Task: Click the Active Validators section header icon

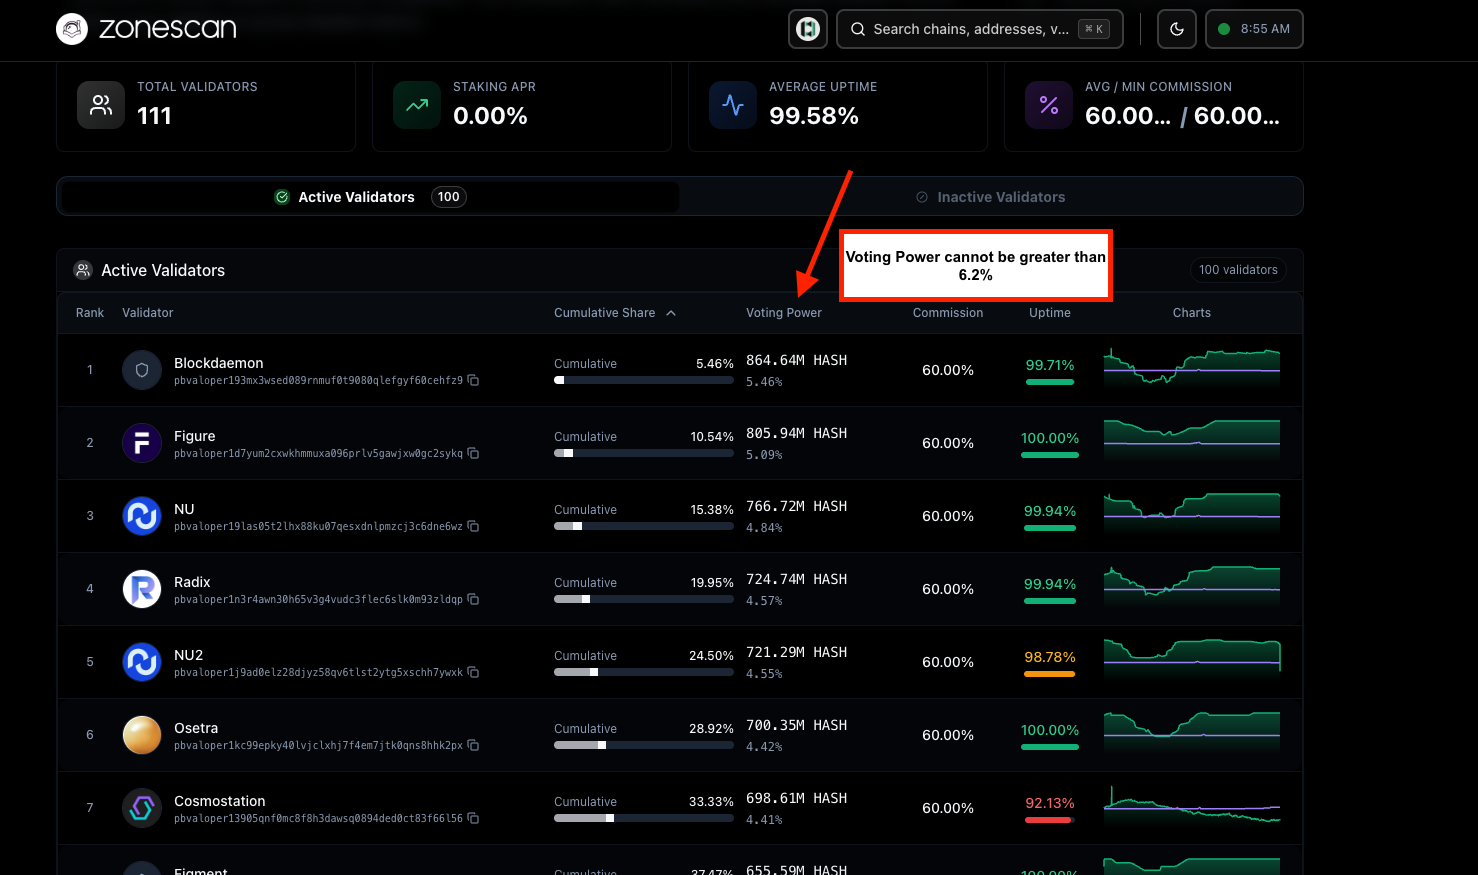Action: tap(83, 270)
